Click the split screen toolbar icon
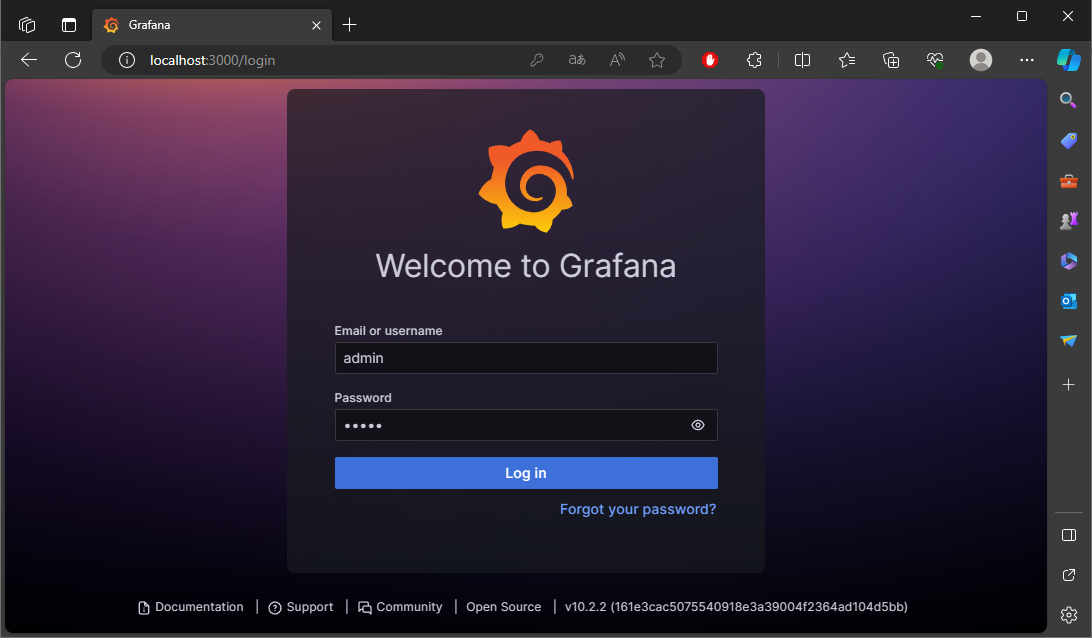1092x638 pixels. pos(801,60)
